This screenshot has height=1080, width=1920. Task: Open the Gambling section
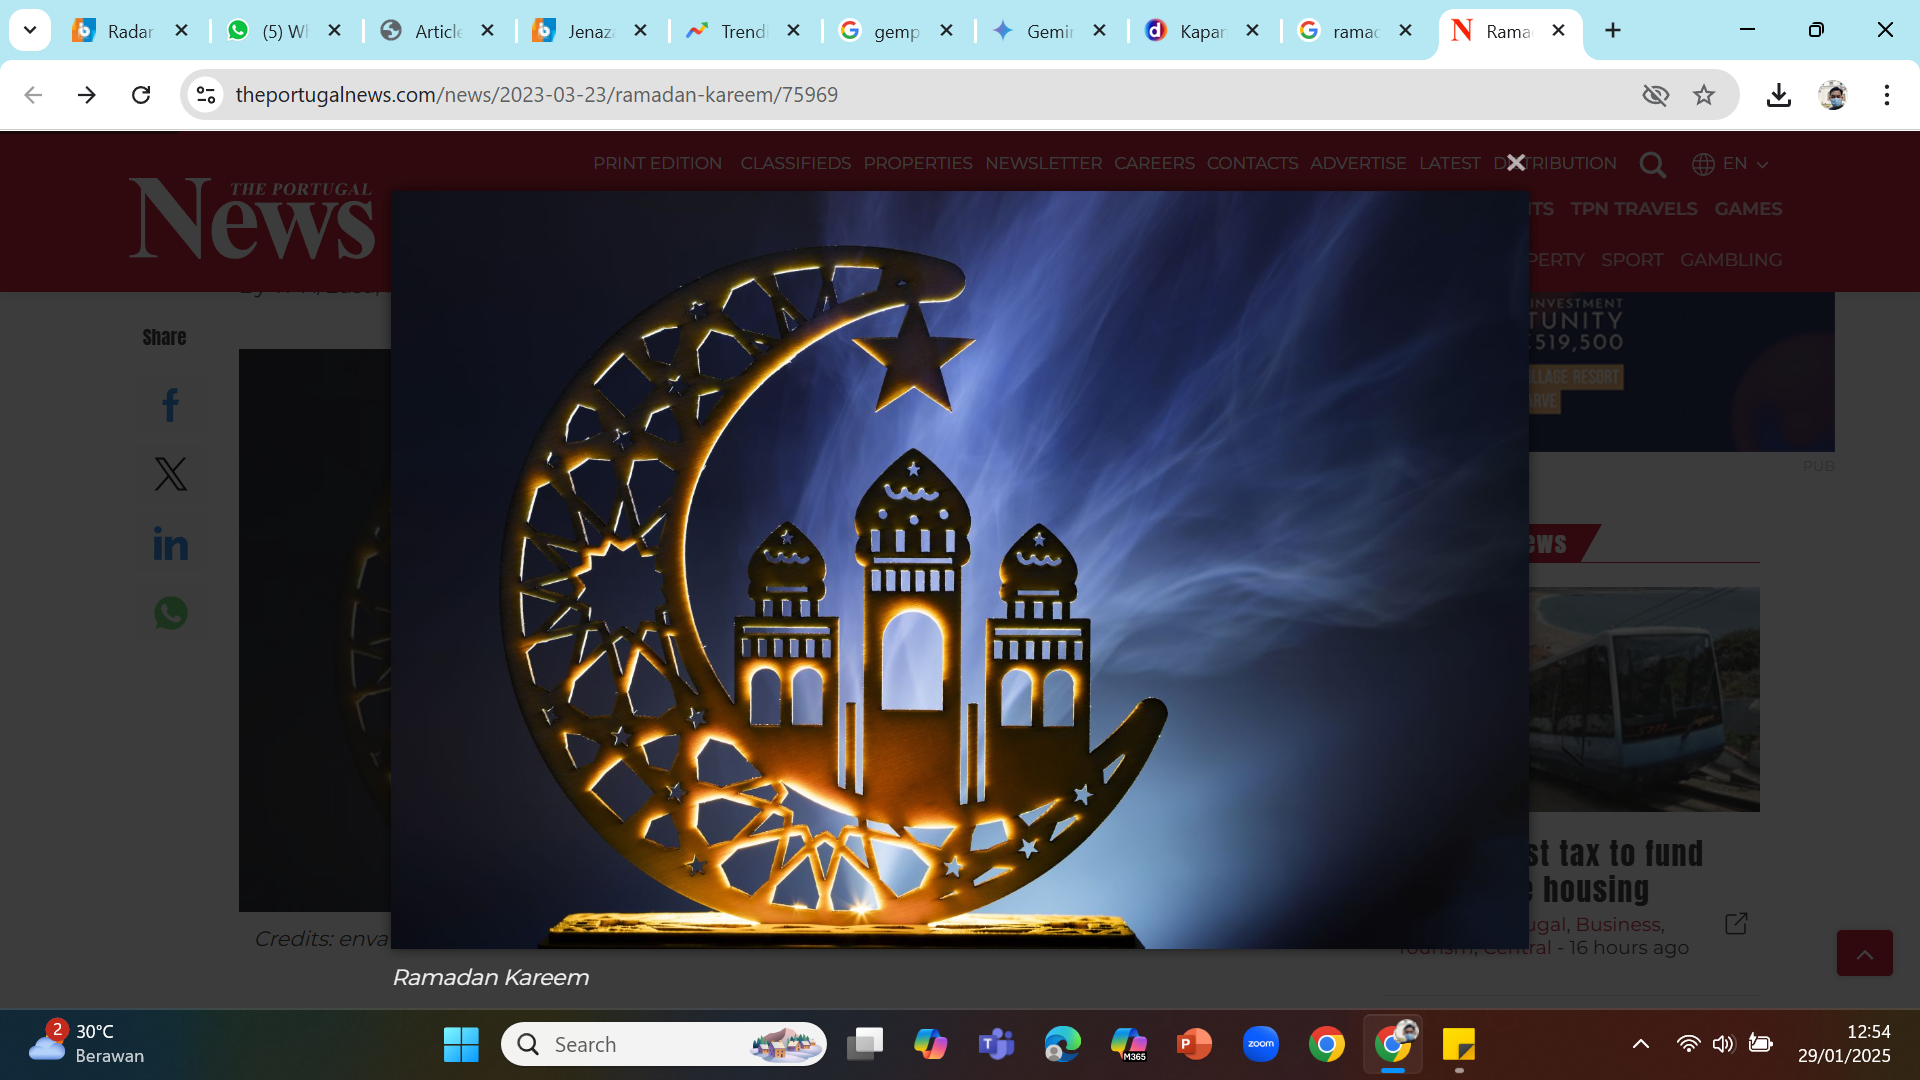click(x=1730, y=260)
